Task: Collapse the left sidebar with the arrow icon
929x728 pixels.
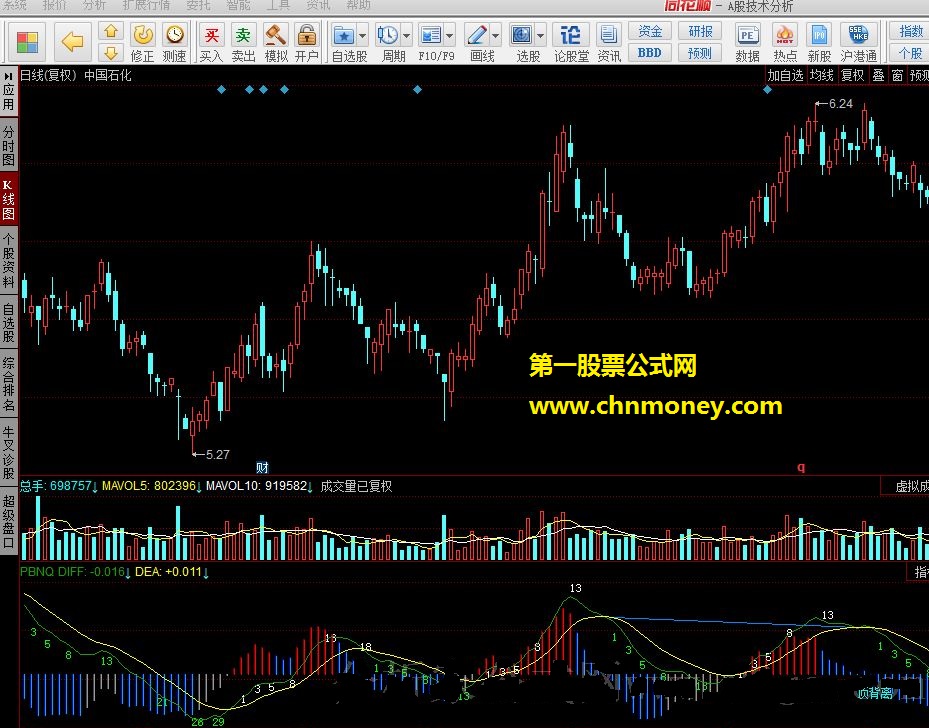Action: [8, 76]
